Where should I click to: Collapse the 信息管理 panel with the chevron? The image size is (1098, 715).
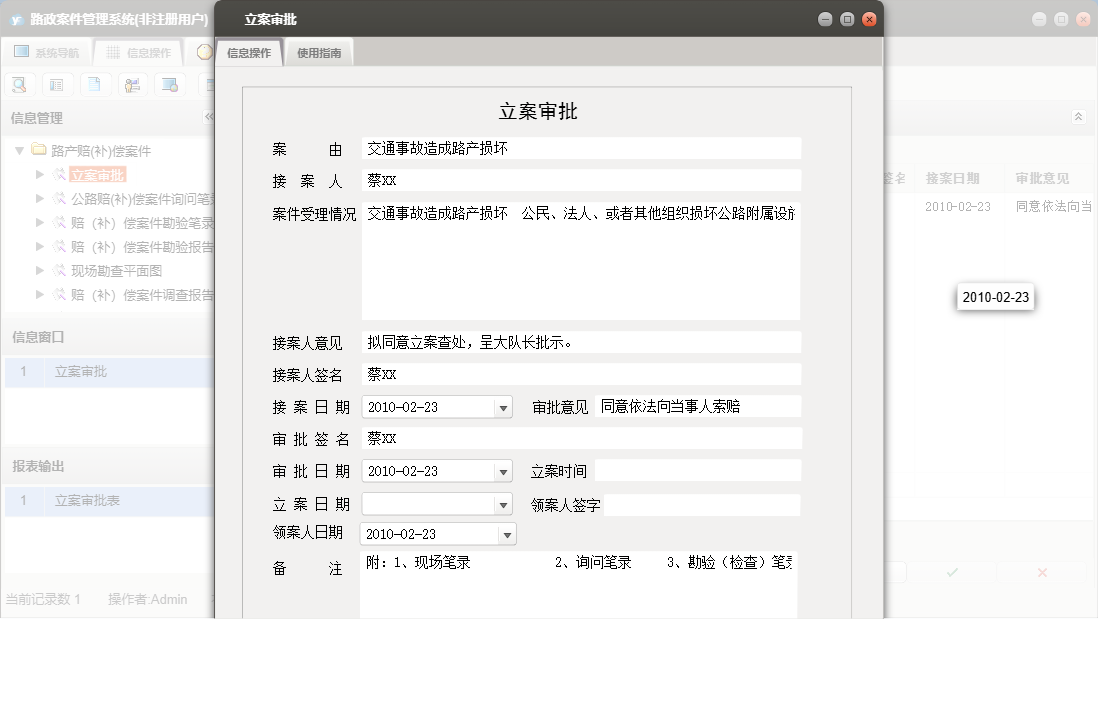(210, 117)
